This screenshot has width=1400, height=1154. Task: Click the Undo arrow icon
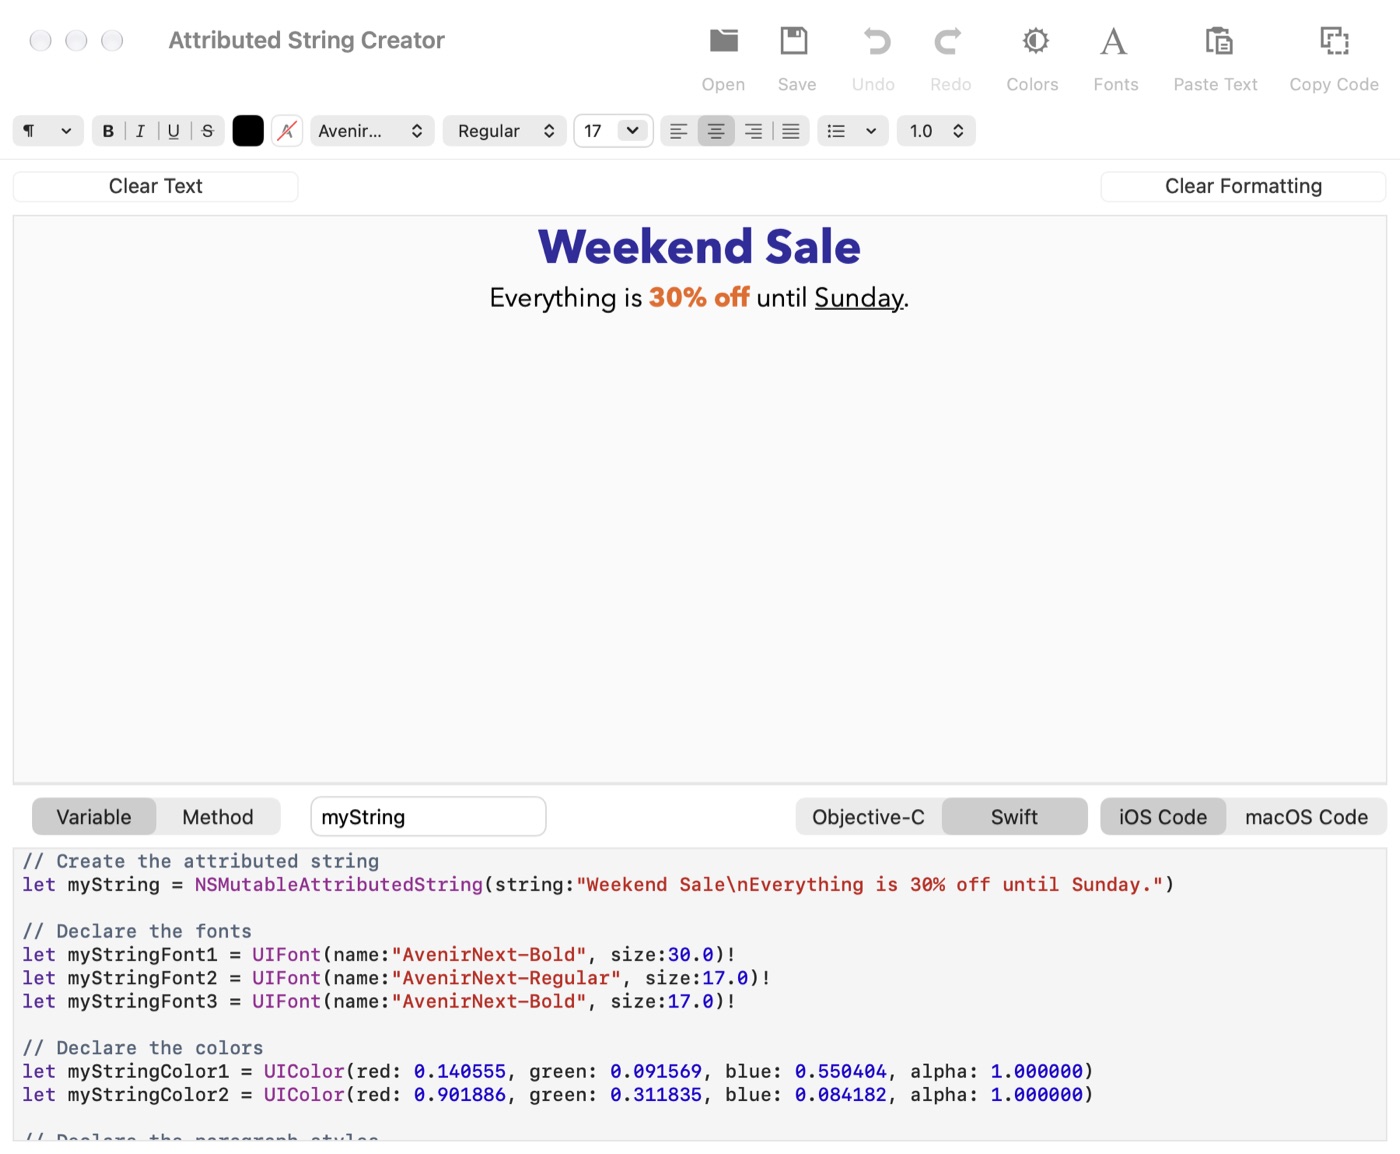point(875,41)
